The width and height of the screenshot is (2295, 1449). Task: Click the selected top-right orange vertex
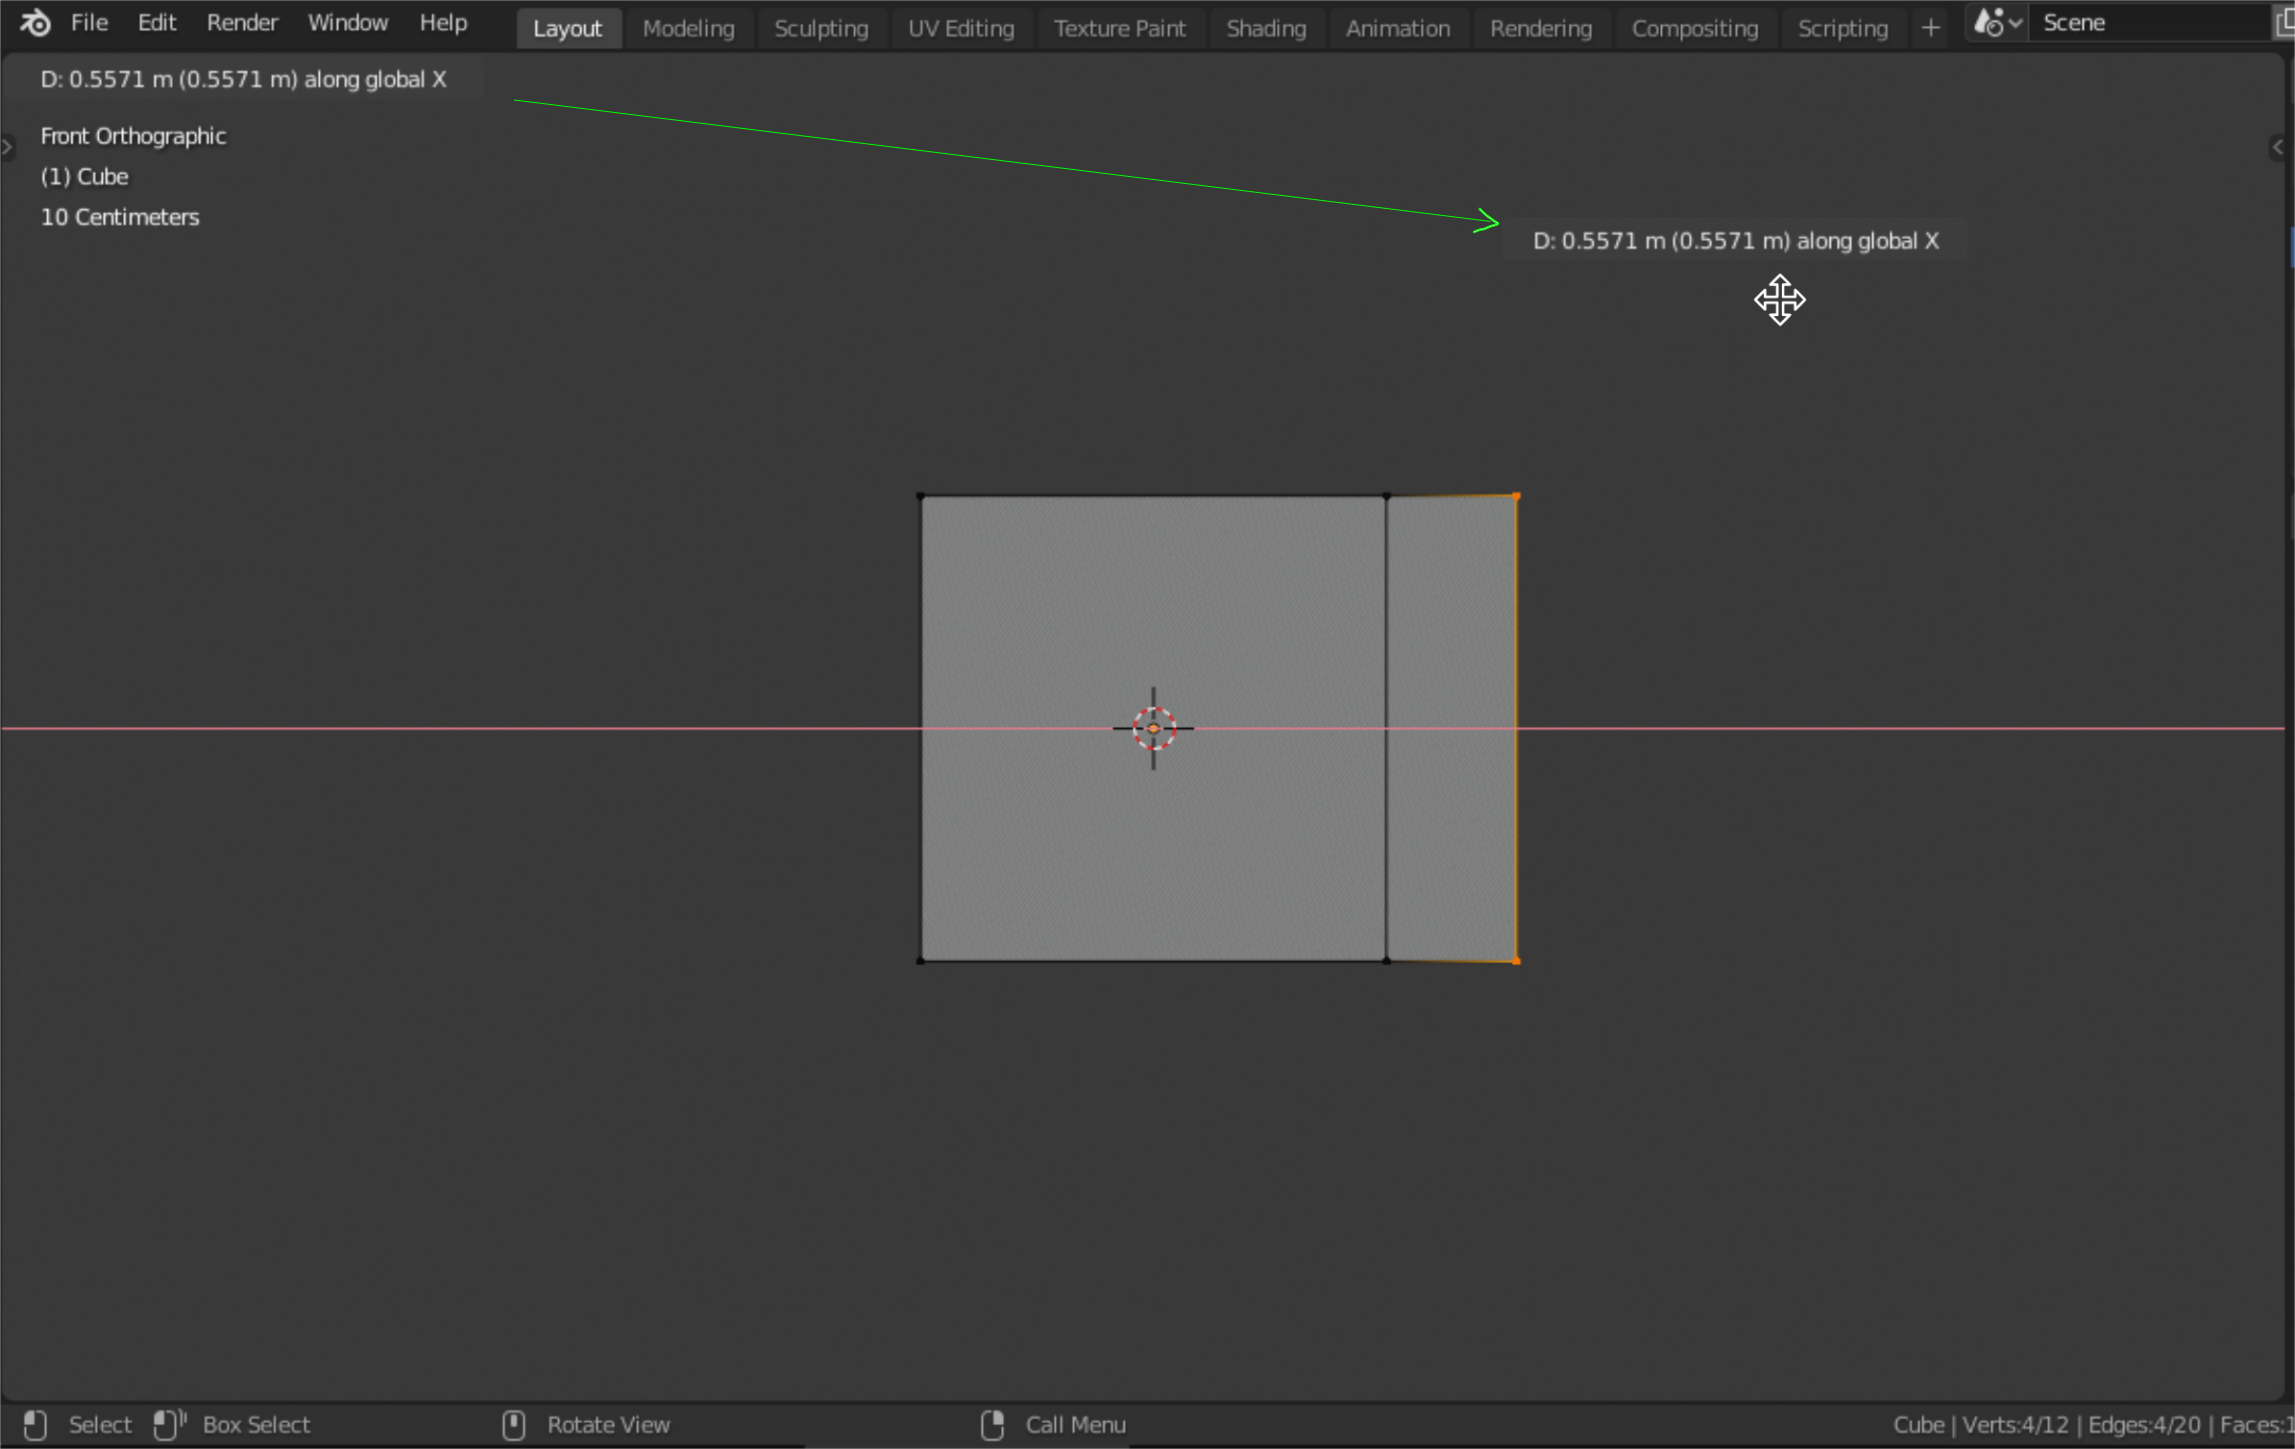pyautogui.click(x=1516, y=496)
